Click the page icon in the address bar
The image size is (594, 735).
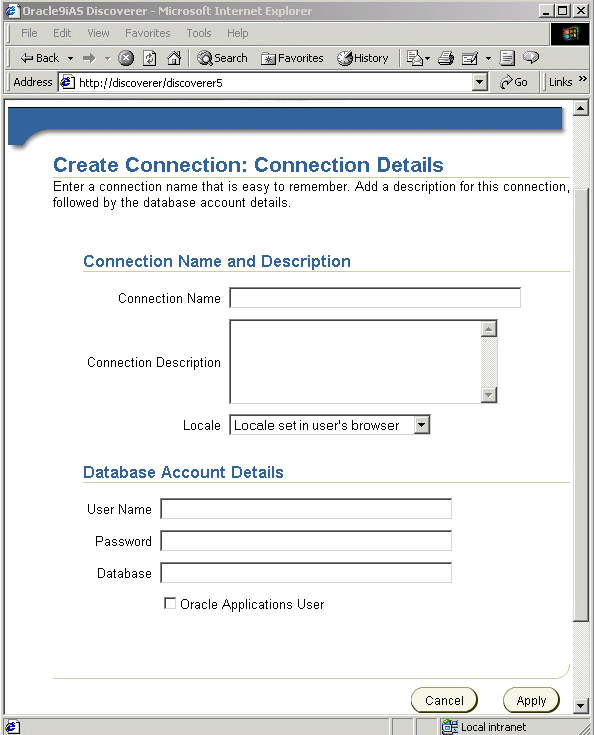(68, 82)
